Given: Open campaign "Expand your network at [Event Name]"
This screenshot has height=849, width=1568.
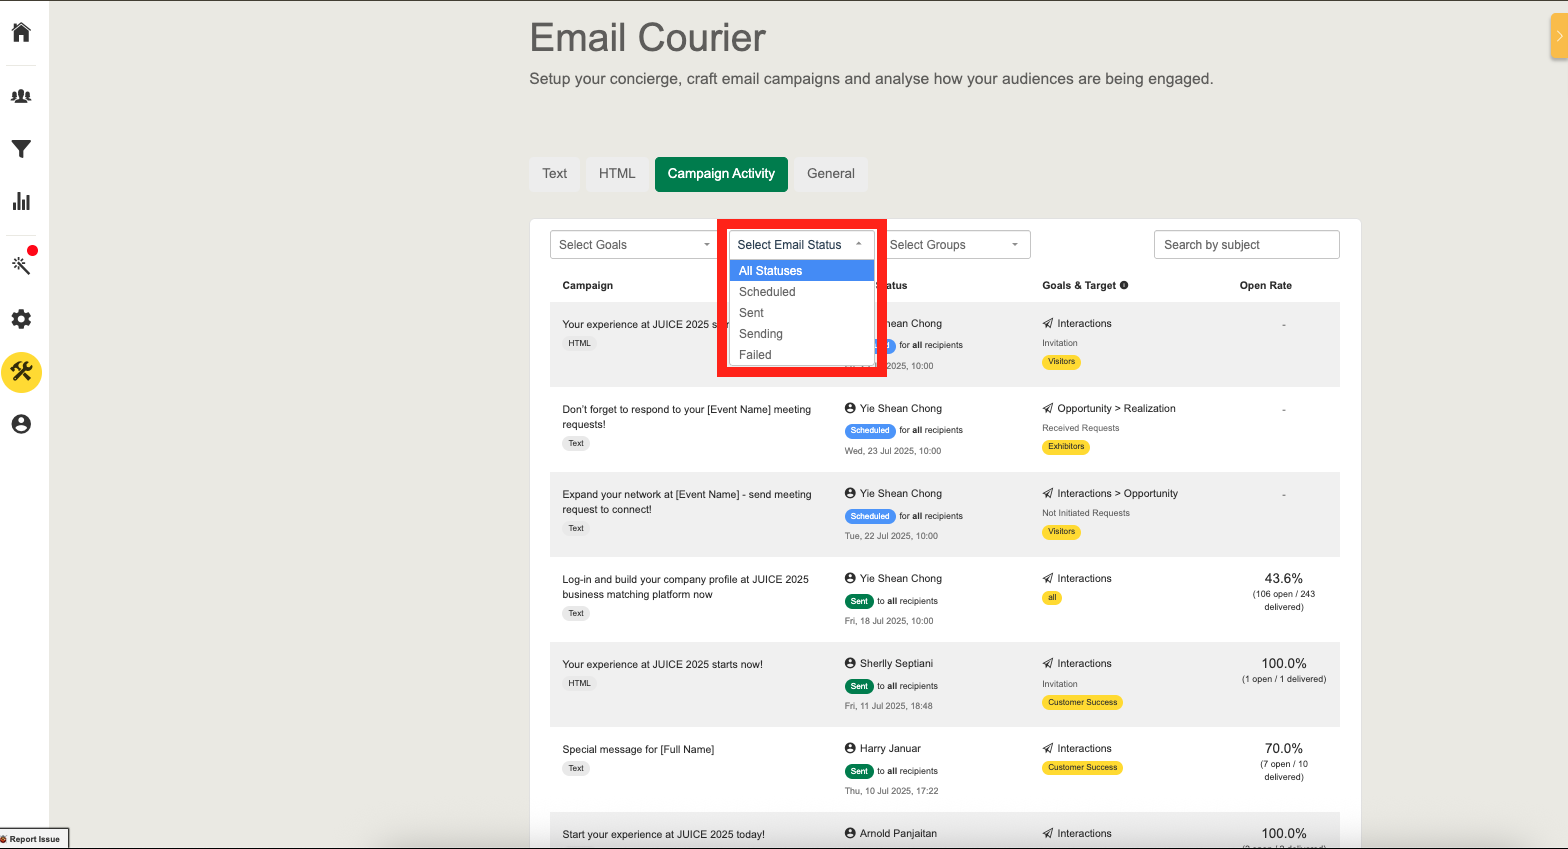Looking at the screenshot, I should coord(687,502).
